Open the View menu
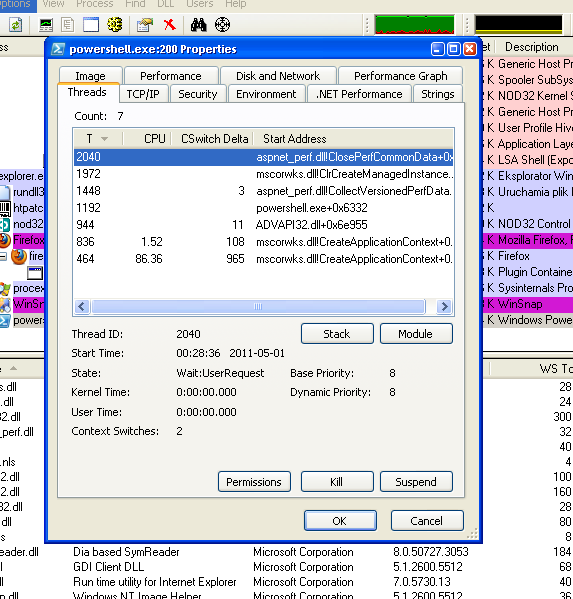Screen dimensions: 573x599 (53, 4)
